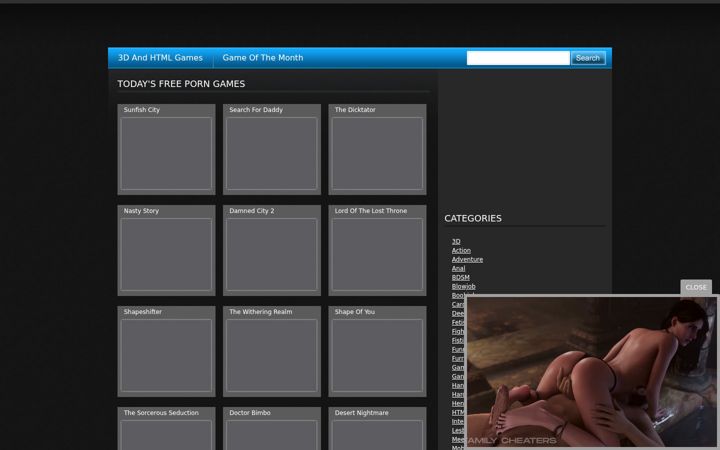Image resolution: width=720 pixels, height=450 pixels.
Task: Open the Shape Of You thumbnail
Action: (377, 355)
